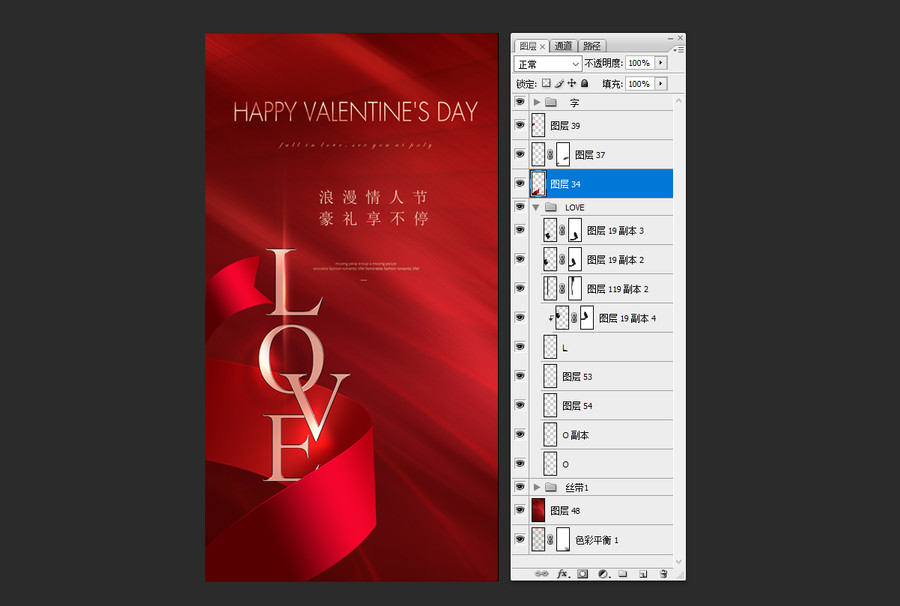
Task: Select the 图层 119 副本 2 layer
Action: 607,289
